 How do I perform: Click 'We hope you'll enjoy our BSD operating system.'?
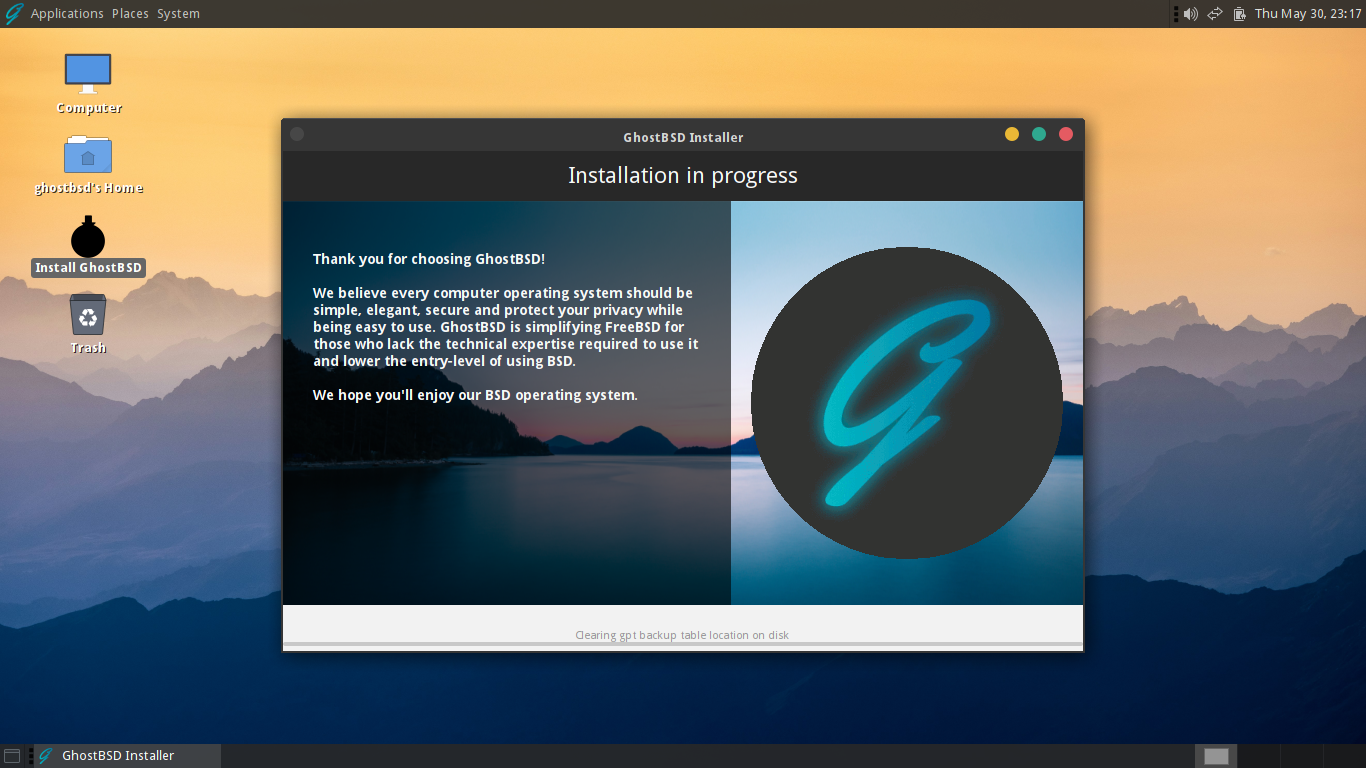point(475,395)
